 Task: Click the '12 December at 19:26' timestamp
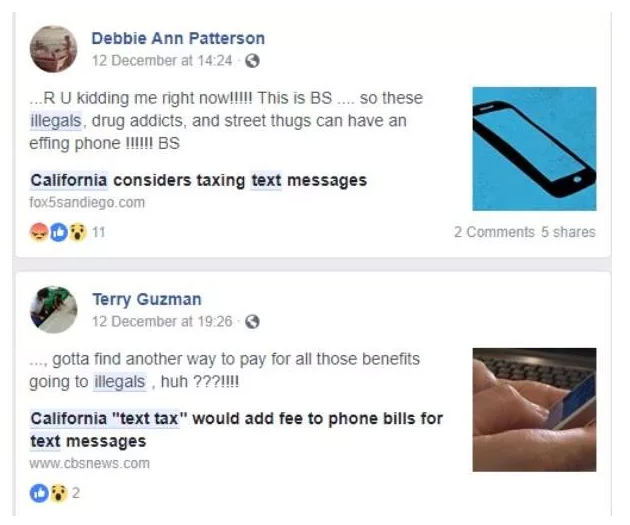coord(162,321)
